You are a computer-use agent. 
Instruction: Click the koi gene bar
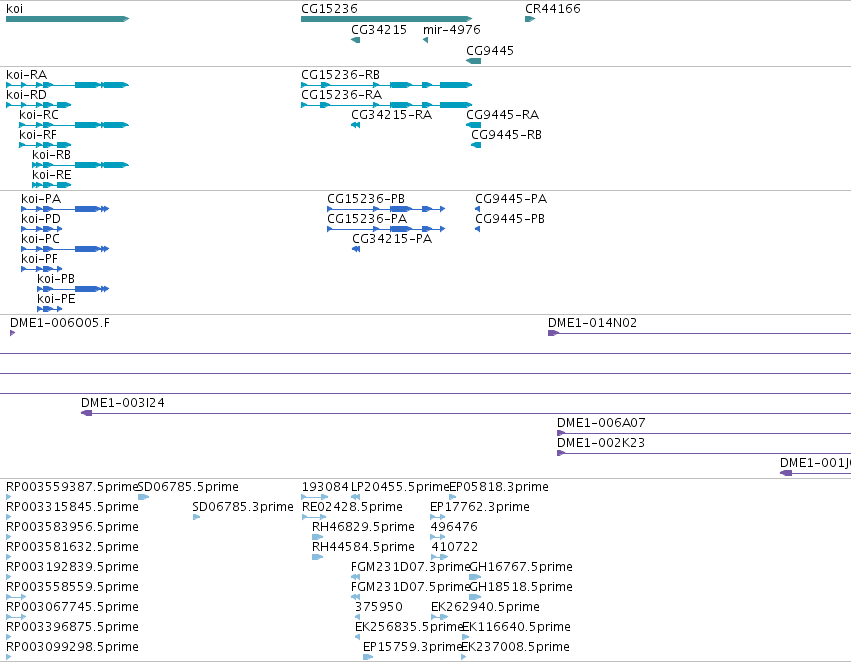pyautogui.click(x=67, y=19)
